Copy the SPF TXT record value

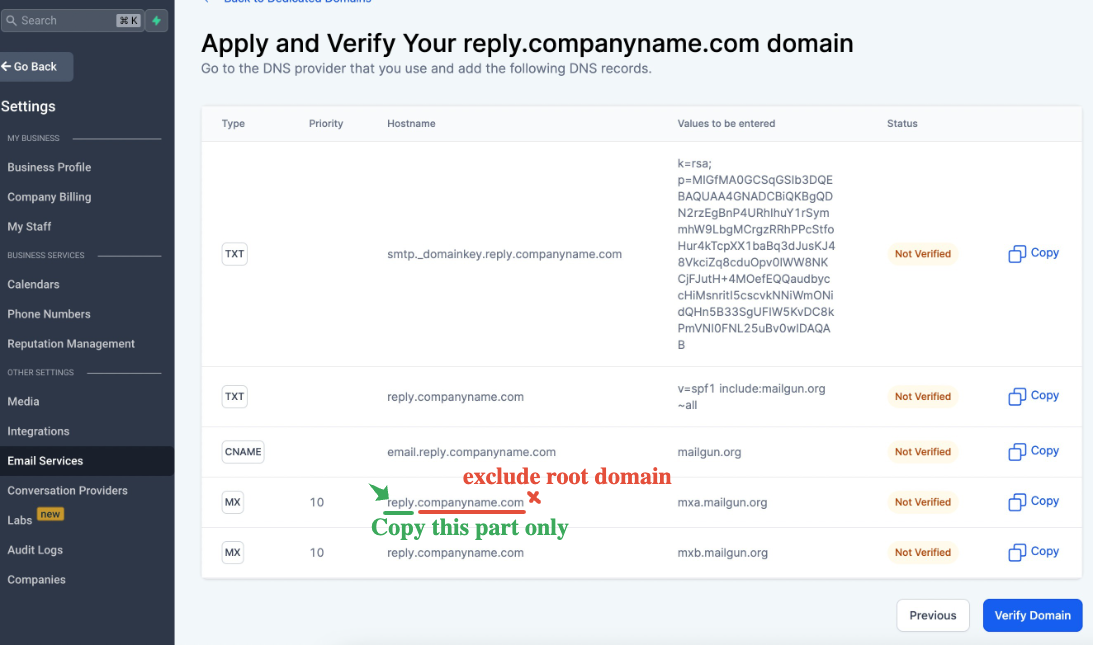[1033, 396]
